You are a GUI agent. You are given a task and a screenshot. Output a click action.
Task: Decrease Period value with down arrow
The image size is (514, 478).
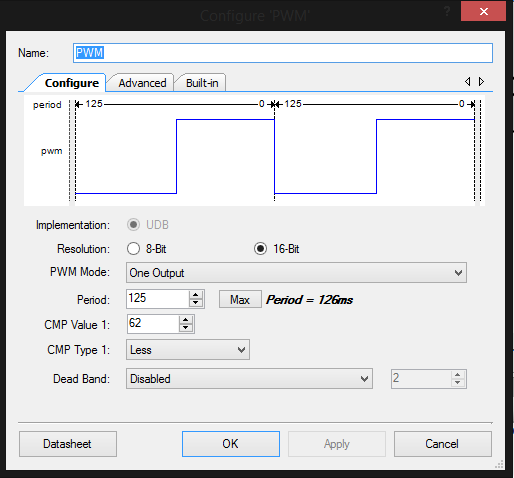tap(196, 303)
